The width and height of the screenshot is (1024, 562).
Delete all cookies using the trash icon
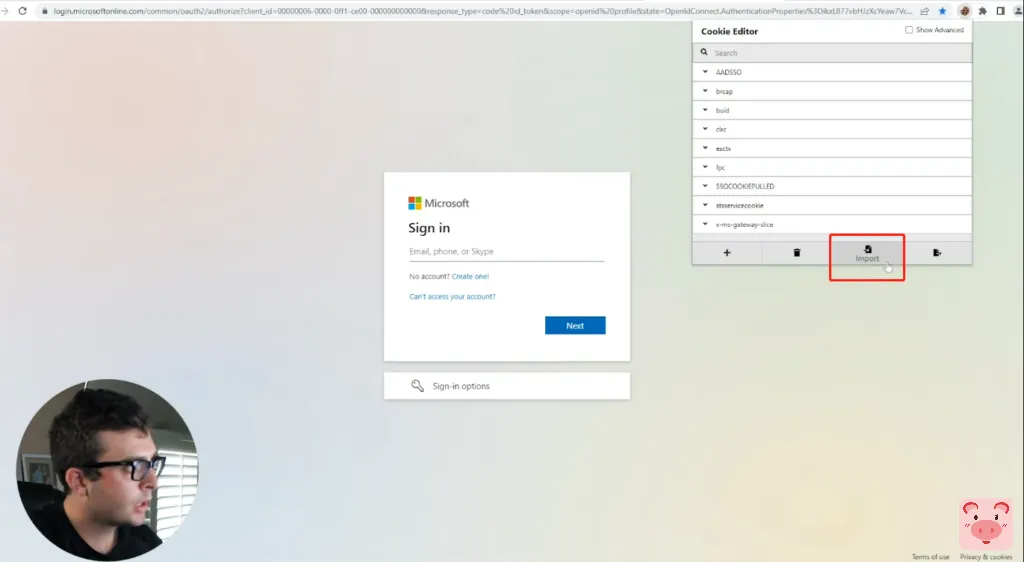797,253
